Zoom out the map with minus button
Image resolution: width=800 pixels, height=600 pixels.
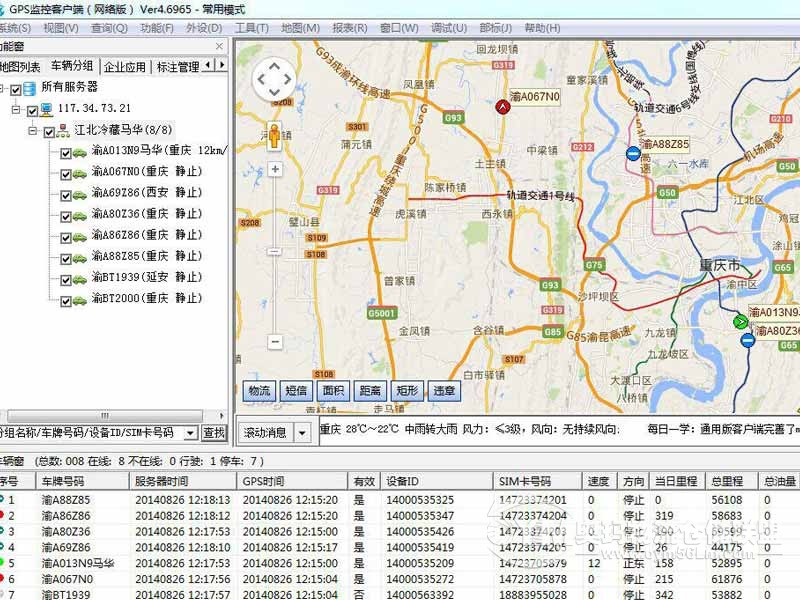275,341
